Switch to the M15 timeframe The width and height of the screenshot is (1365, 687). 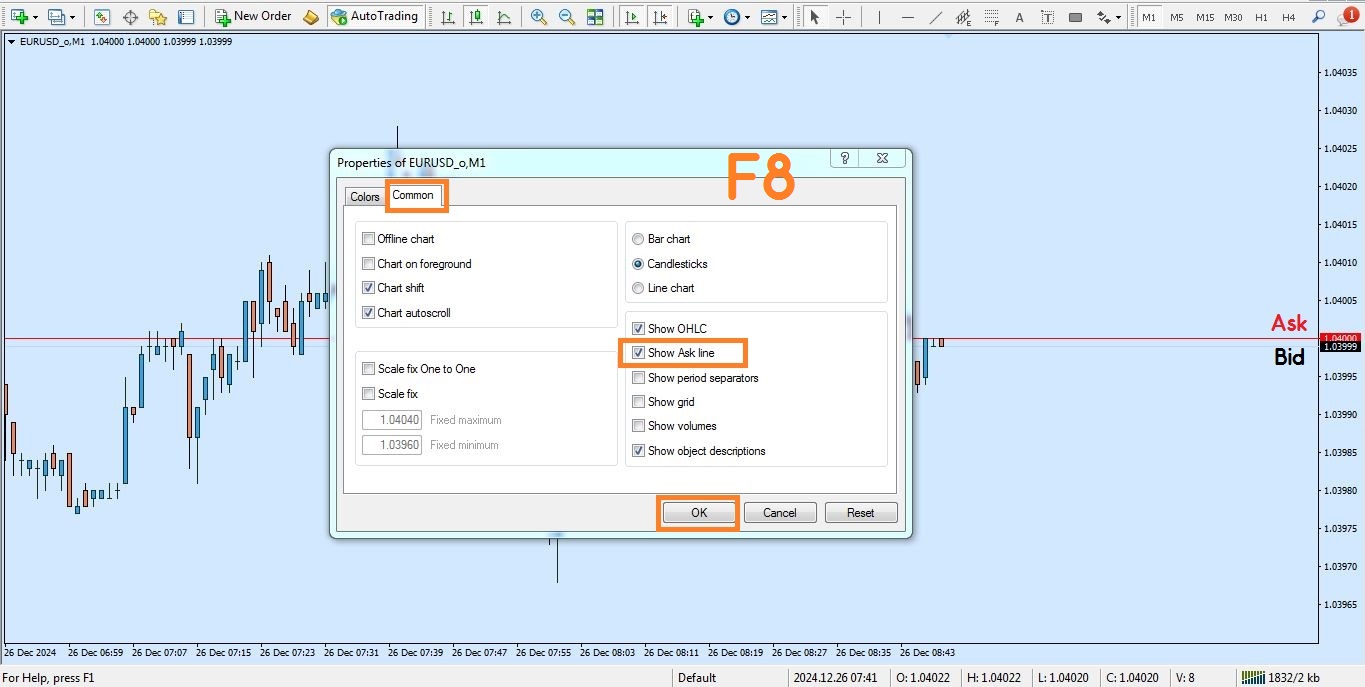point(1205,17)
